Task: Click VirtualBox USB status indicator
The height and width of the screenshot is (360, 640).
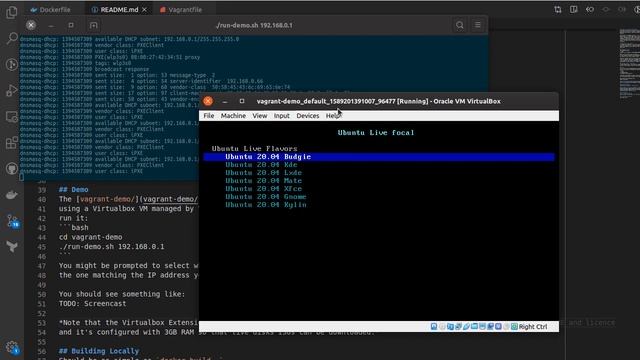Action: tap(466, 327)
